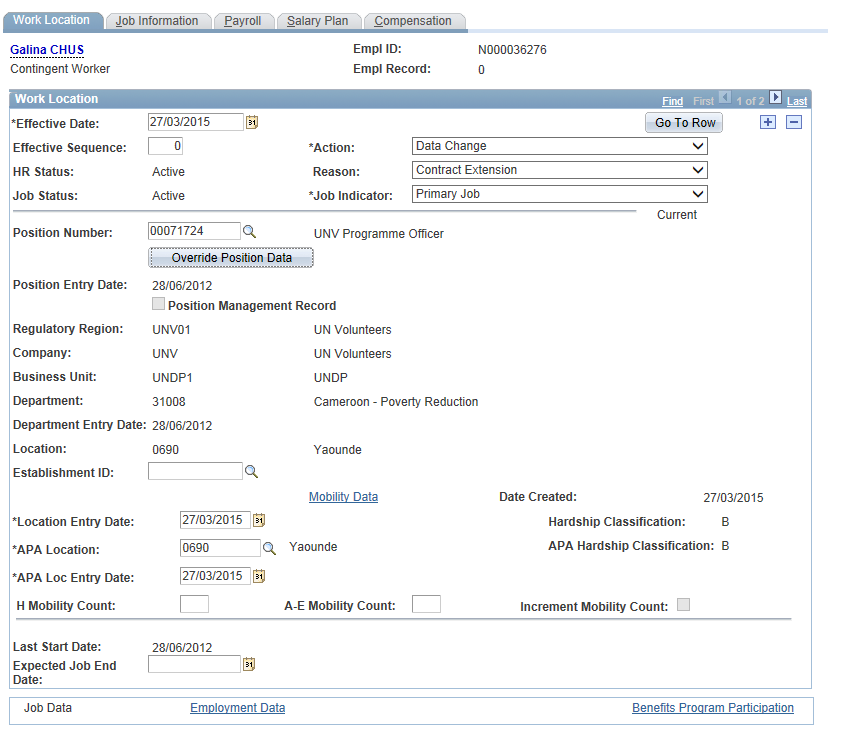
Task: Open the Employment Data link
Action: (x=238, y=708)
